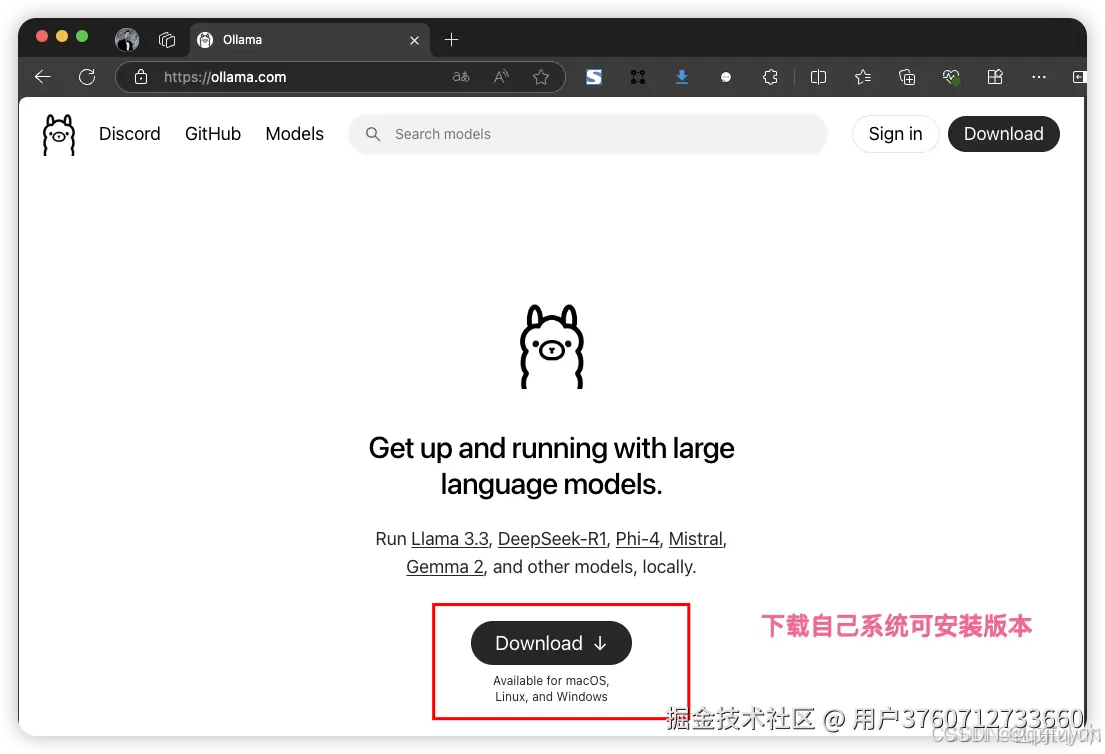Screen dimensions: 1105x754
Task: Open the Gemma 2 link
Action: pyautogui.click(x=445, y=567)
